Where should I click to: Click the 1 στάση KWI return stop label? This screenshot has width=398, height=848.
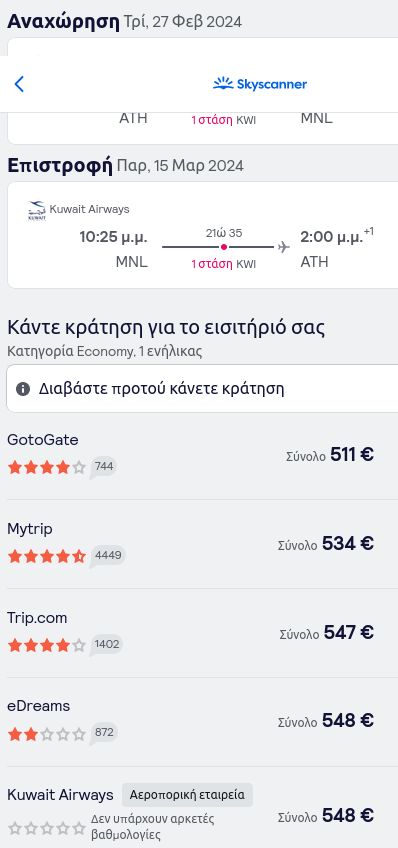click(223, 264)
